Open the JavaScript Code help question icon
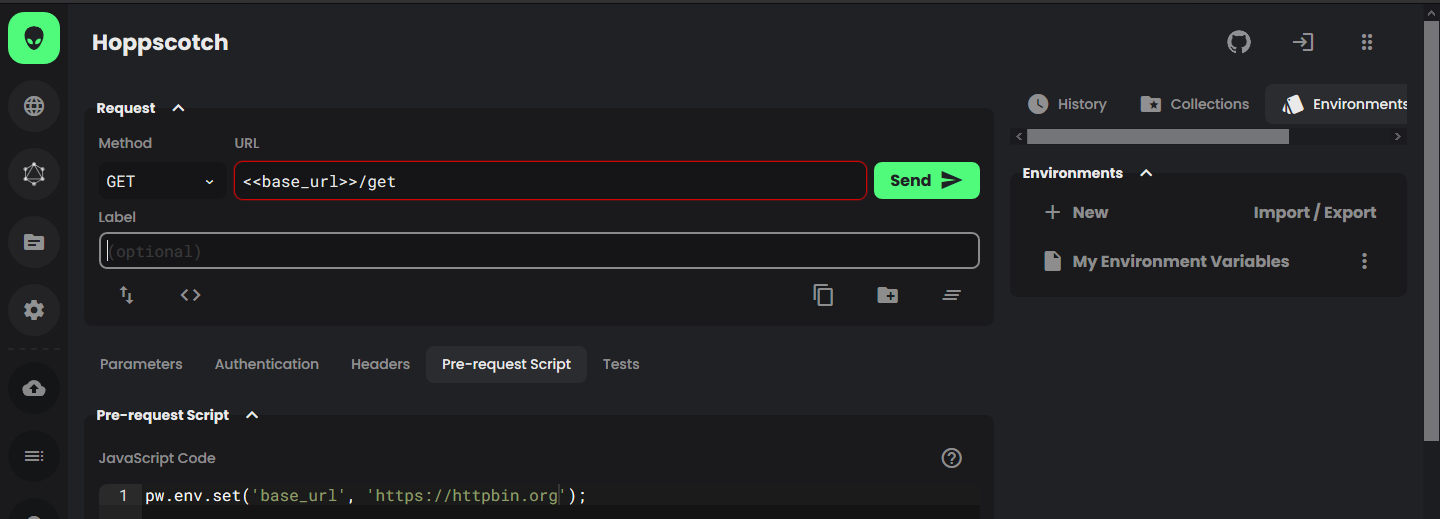 point(952,458)
